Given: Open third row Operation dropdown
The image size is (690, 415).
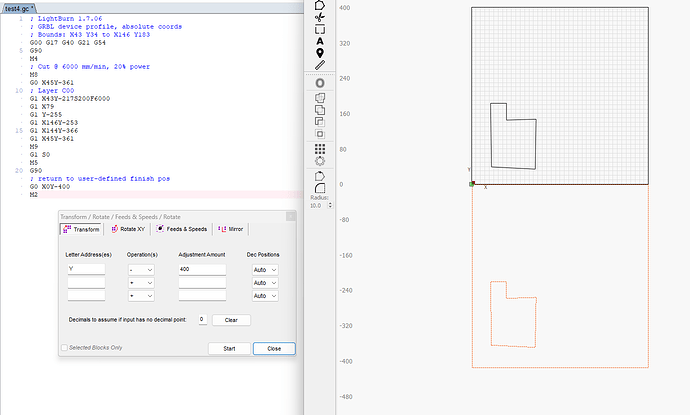Looking at the screenshot, I should click(x=141, y=296).
